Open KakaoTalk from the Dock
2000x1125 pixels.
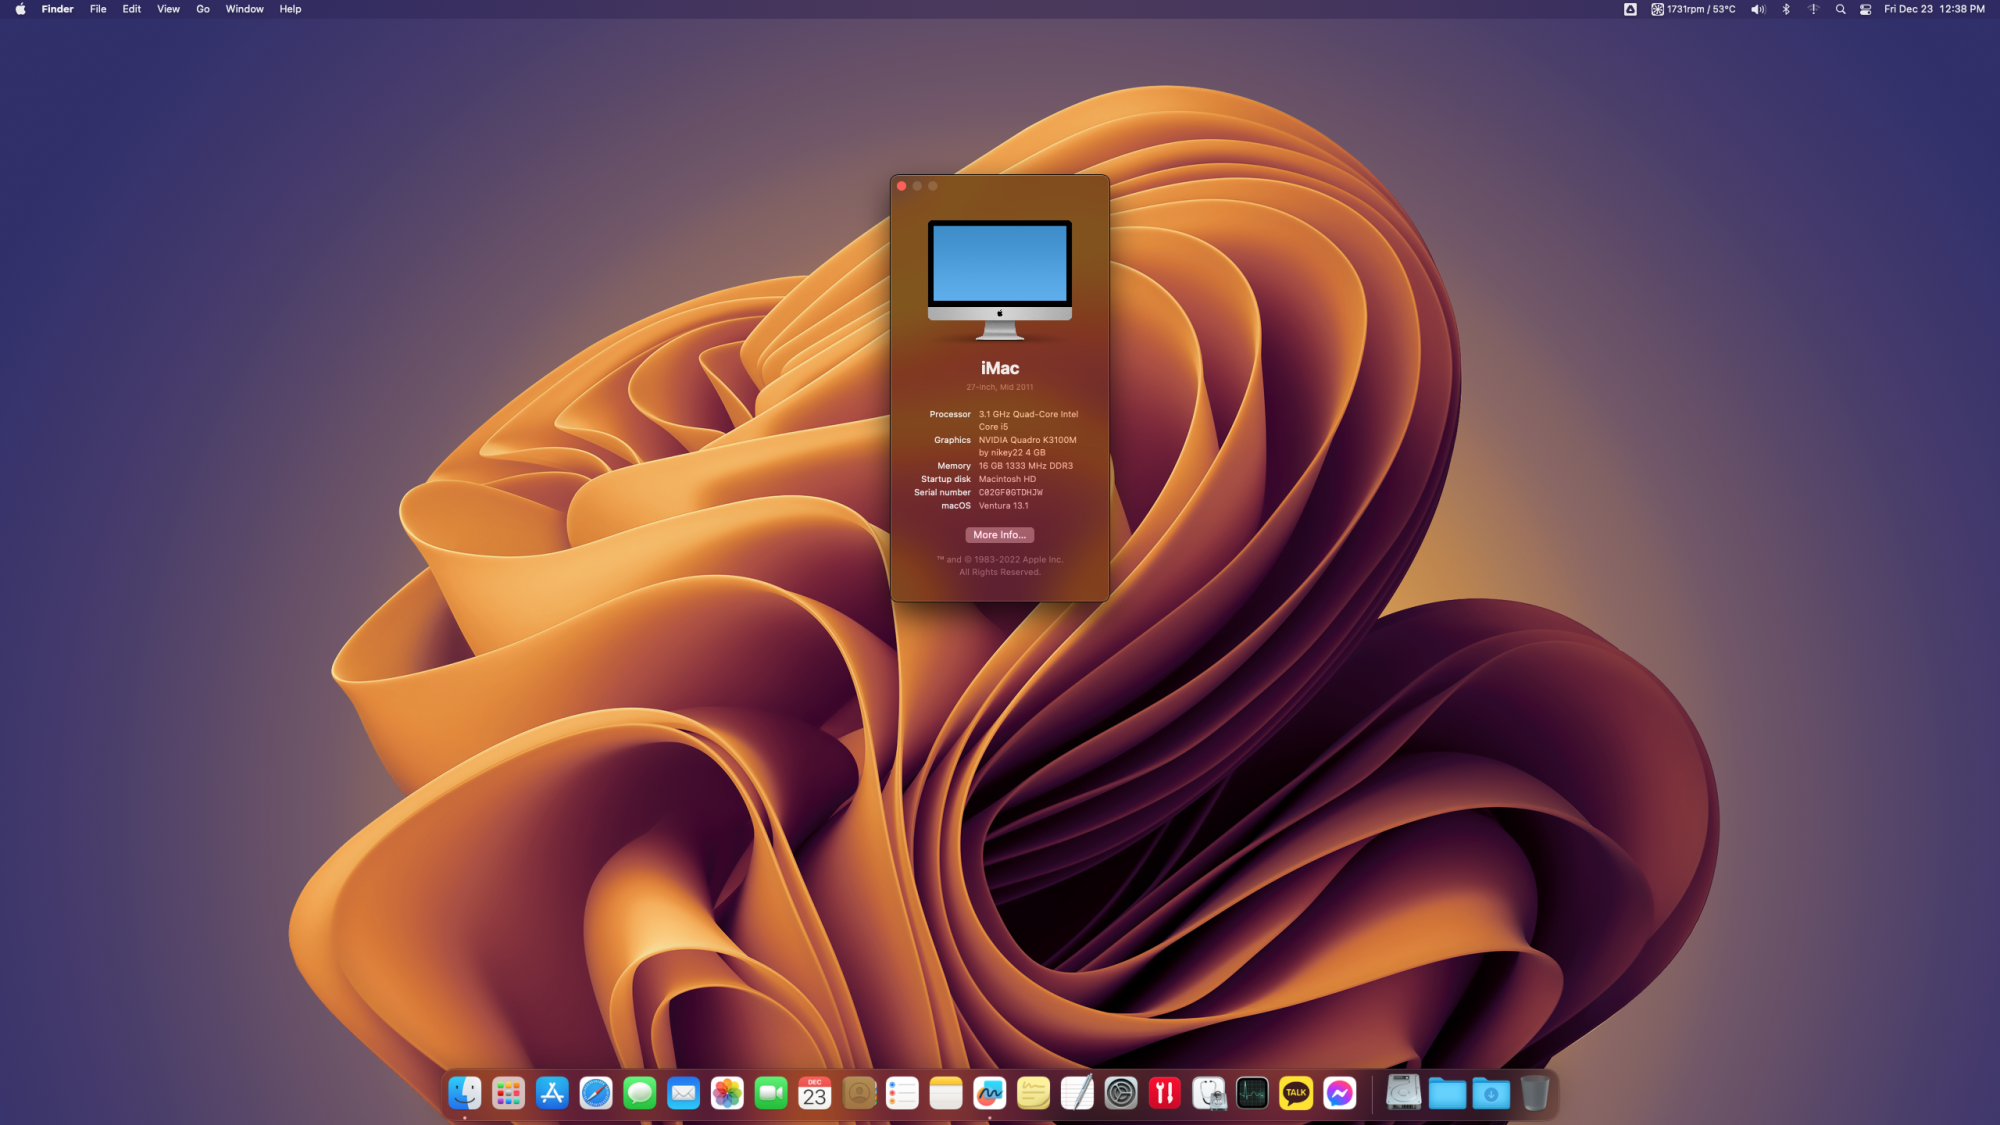coord(1296,1093)
